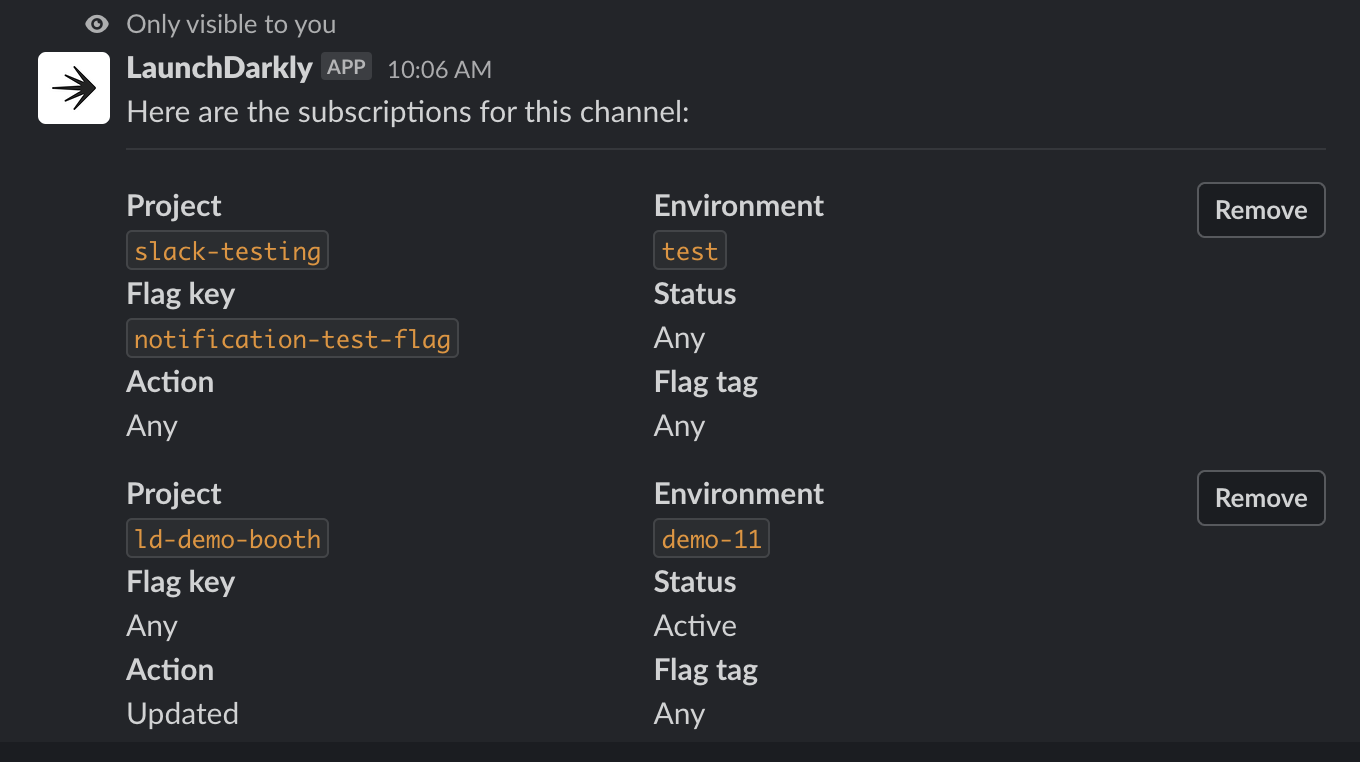Screen dimensions: 1360x762
Task: Click the Status value 'Active' for ld-demo-booth
Action: [694, 625]
